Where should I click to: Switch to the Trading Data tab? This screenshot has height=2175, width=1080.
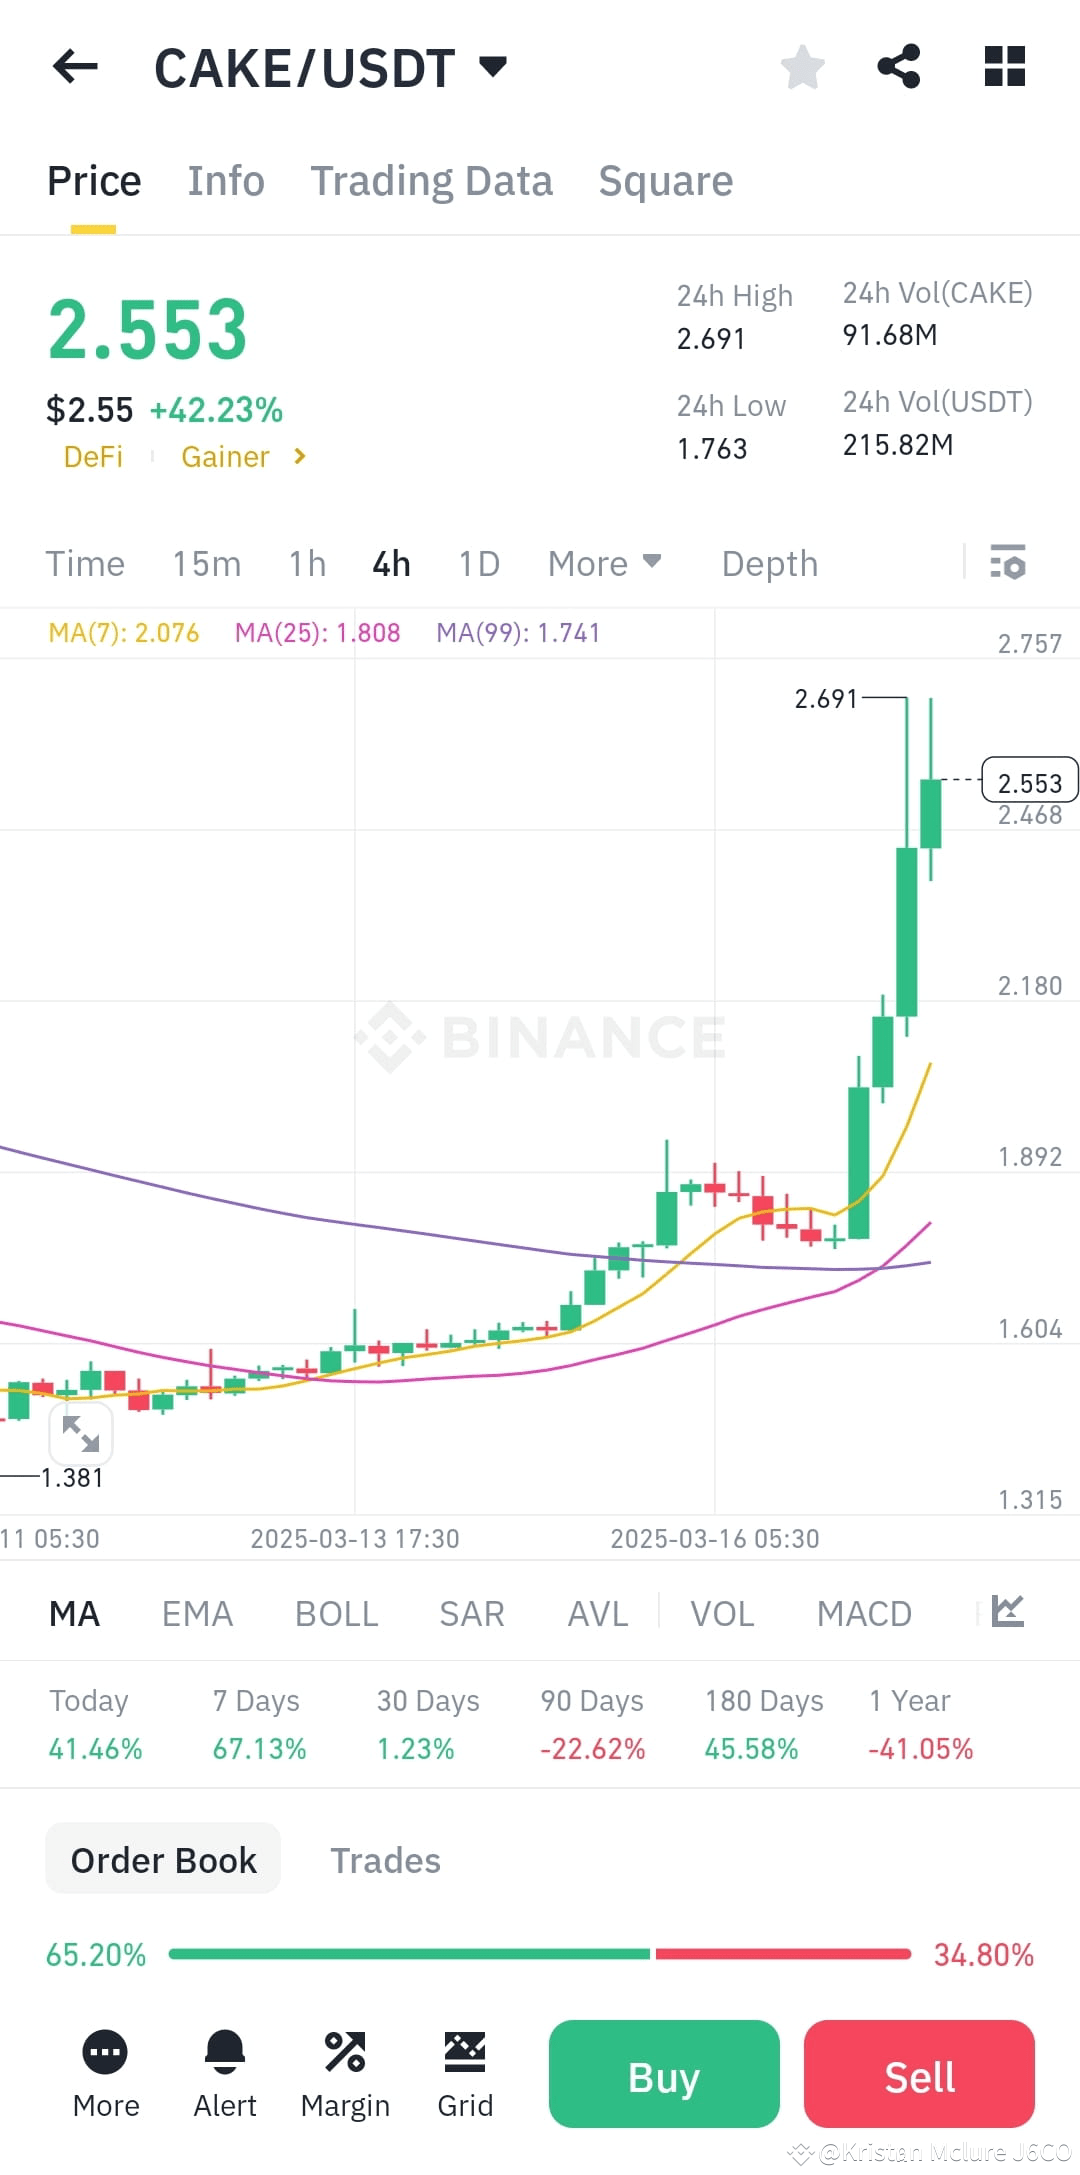click(x=432, y=180)
